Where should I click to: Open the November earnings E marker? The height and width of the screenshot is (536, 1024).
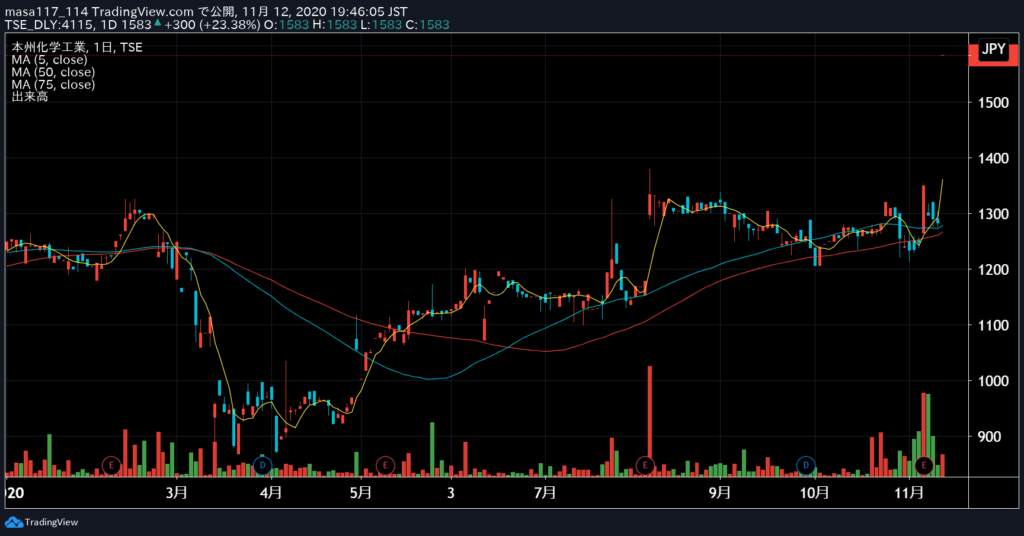point(923,465)
